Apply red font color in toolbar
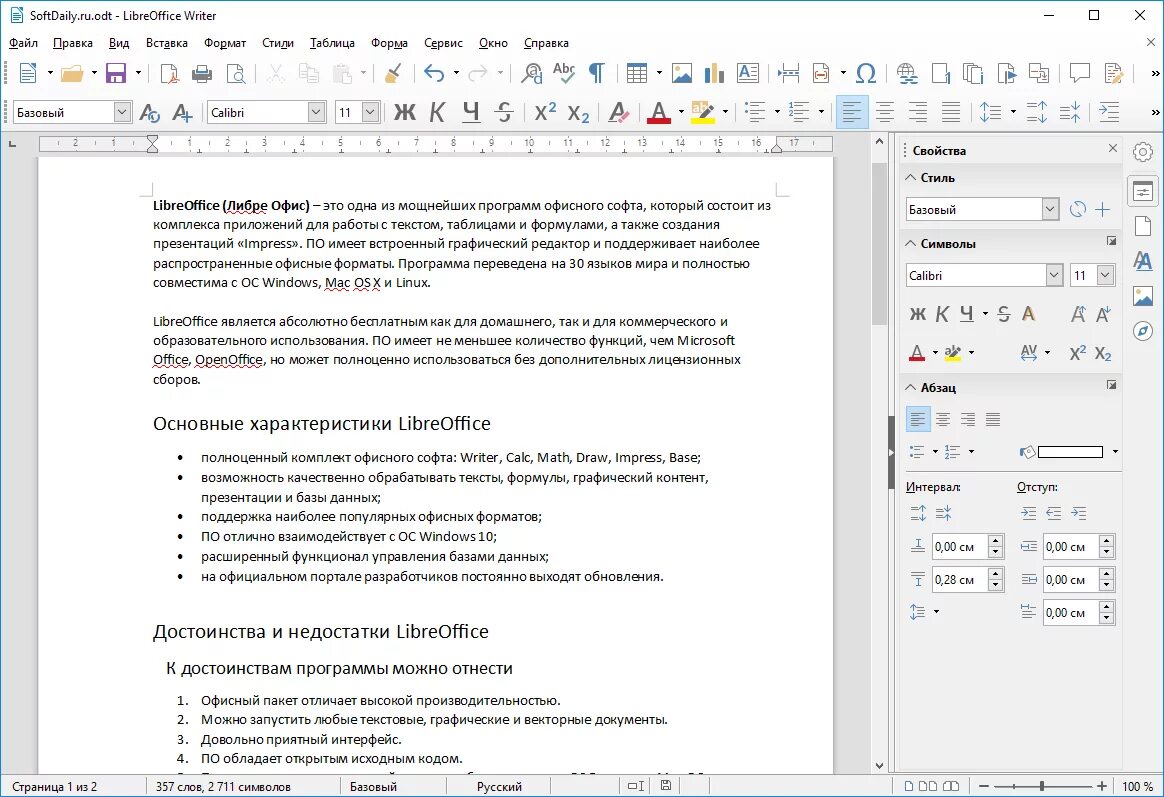This screenshot has width=1164, height=797. pyautogui.click(x=659, y=112)
